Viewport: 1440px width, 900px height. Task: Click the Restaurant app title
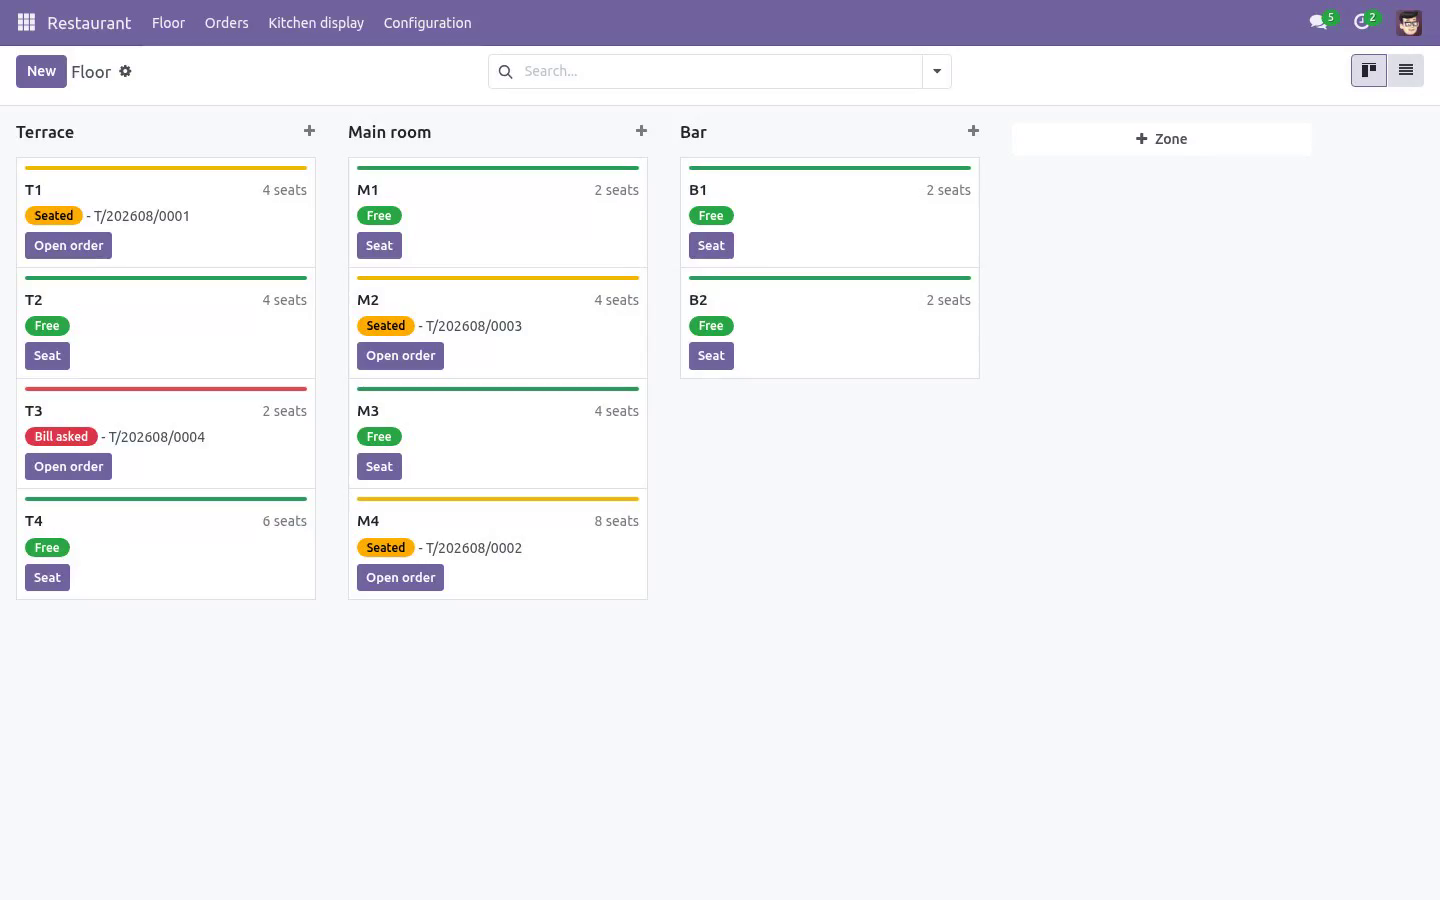click(89, 22)
